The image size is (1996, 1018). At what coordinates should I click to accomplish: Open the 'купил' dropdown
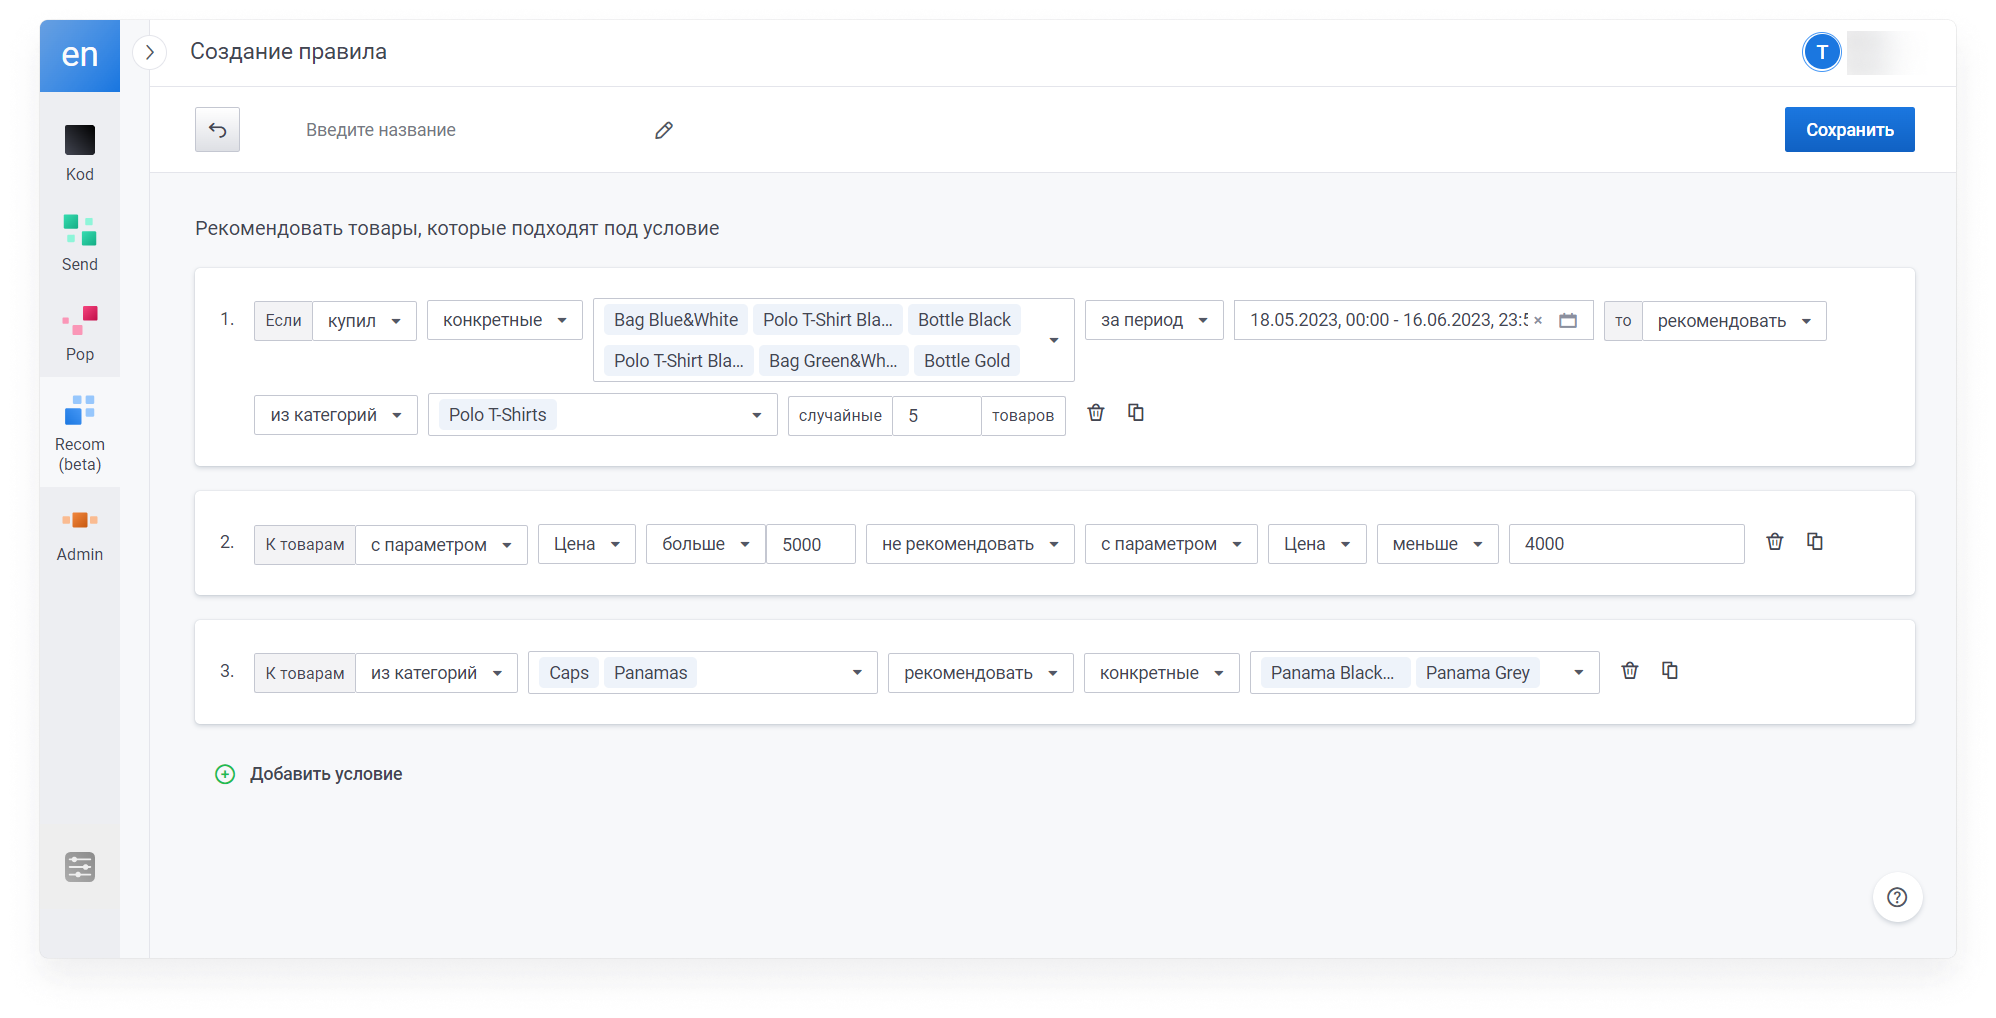coord(364,321)
